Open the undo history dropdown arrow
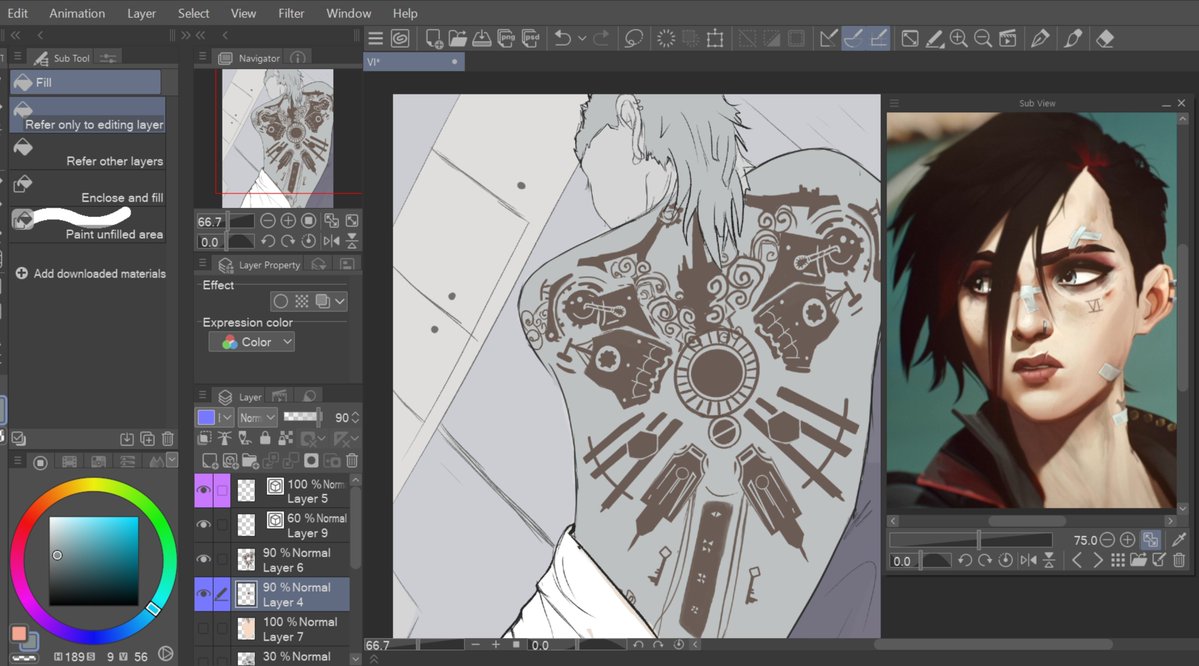Screen dimensions: 1199x666 pos(582,38)
